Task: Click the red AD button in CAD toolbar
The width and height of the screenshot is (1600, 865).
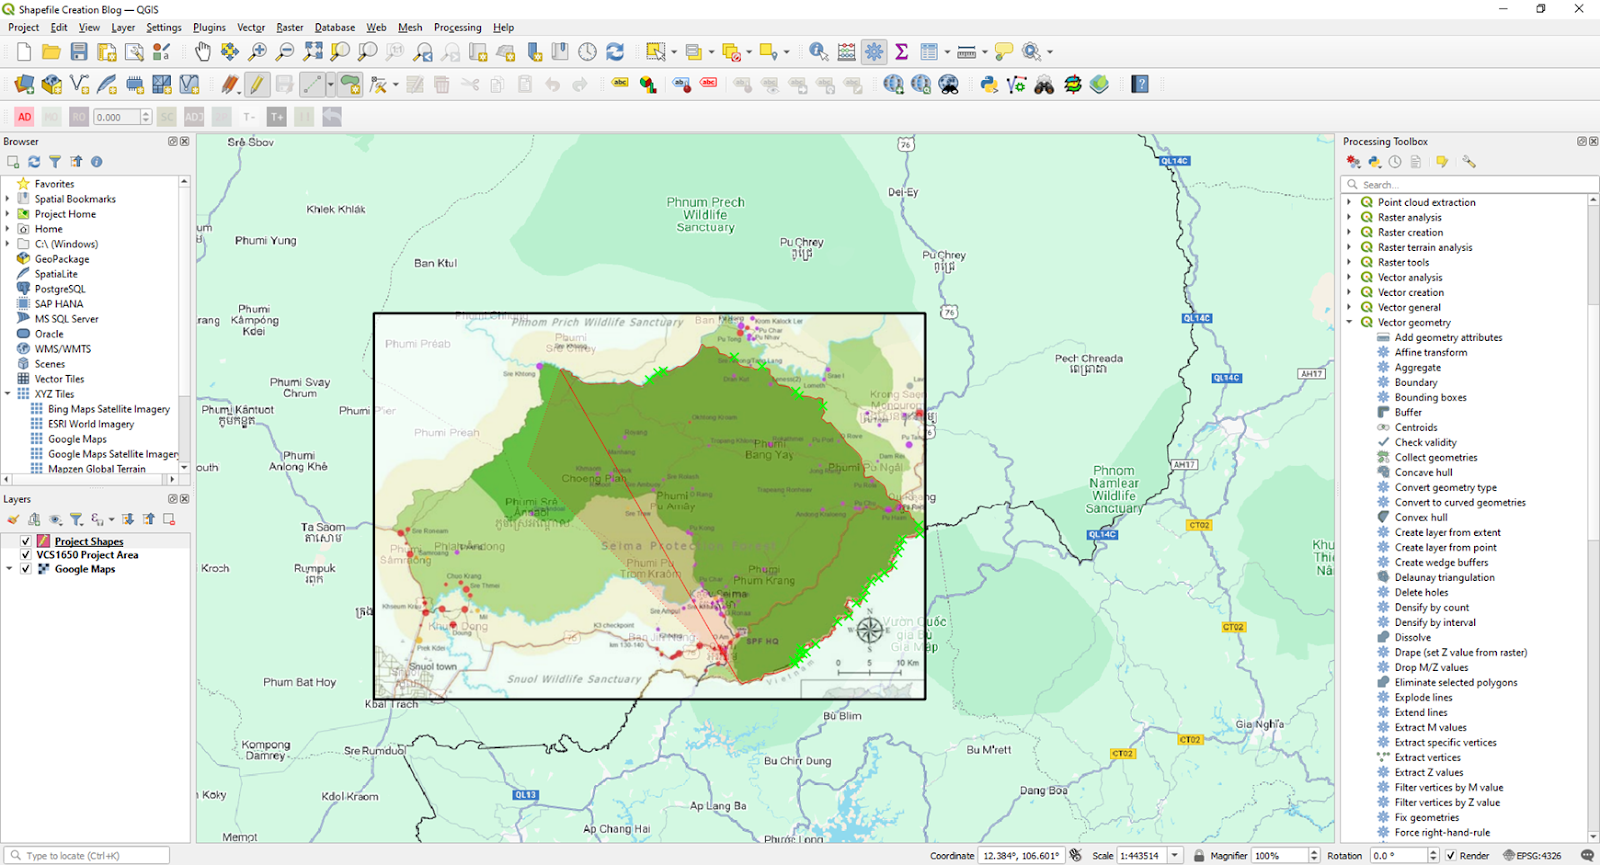Action: [25, 117]
